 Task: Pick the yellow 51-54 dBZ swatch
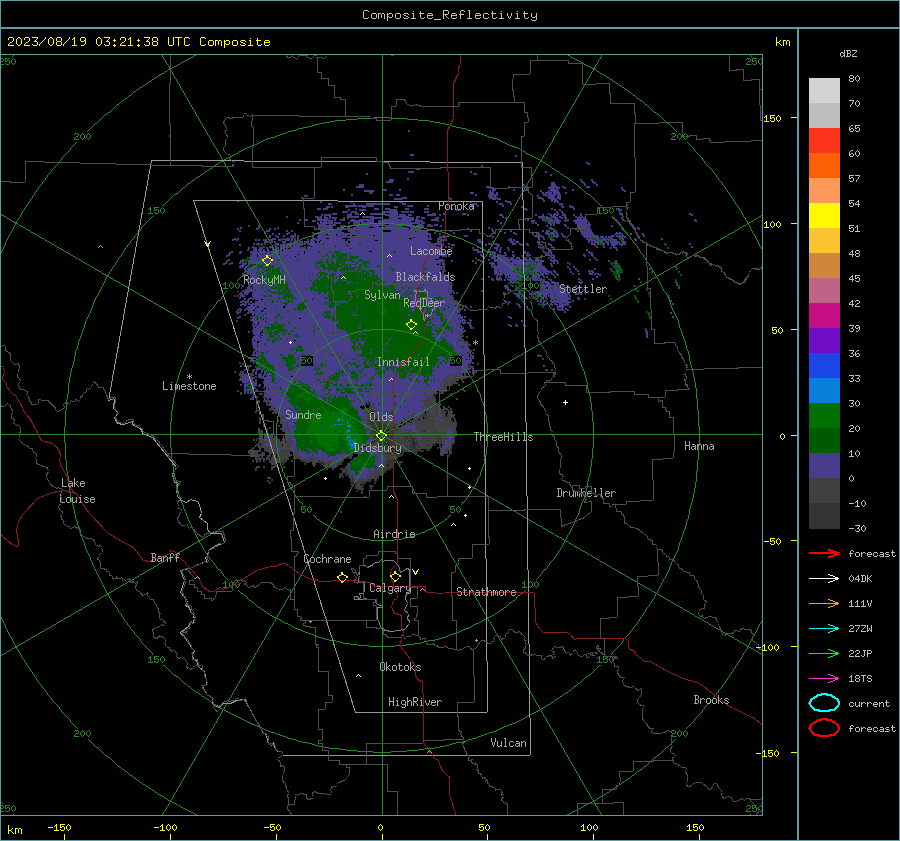click(824, 215)
